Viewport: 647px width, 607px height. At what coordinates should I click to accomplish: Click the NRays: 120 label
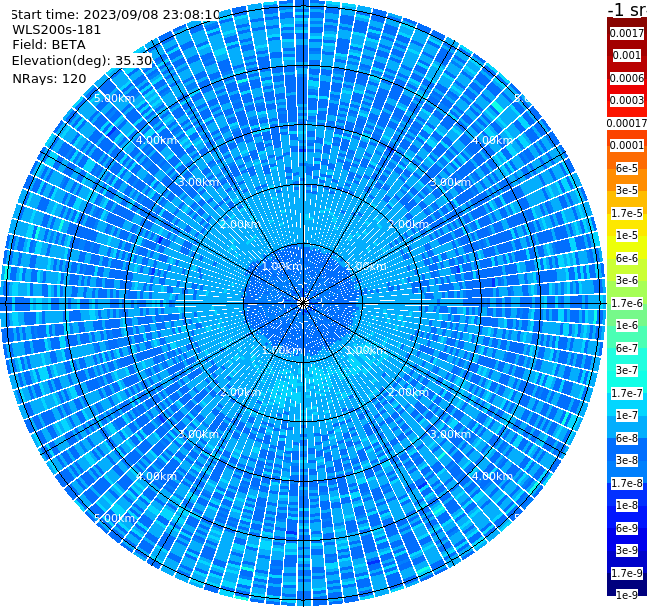tap(49, 78)
